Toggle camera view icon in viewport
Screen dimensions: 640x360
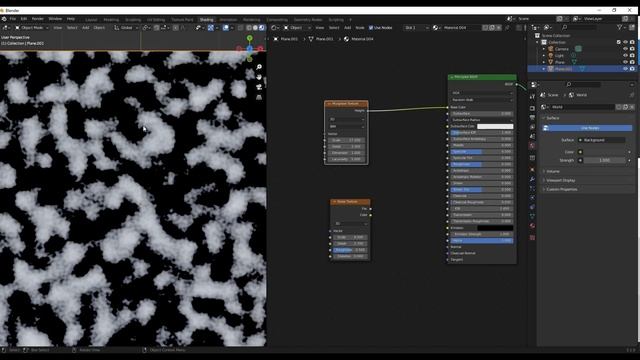(259, 87)
